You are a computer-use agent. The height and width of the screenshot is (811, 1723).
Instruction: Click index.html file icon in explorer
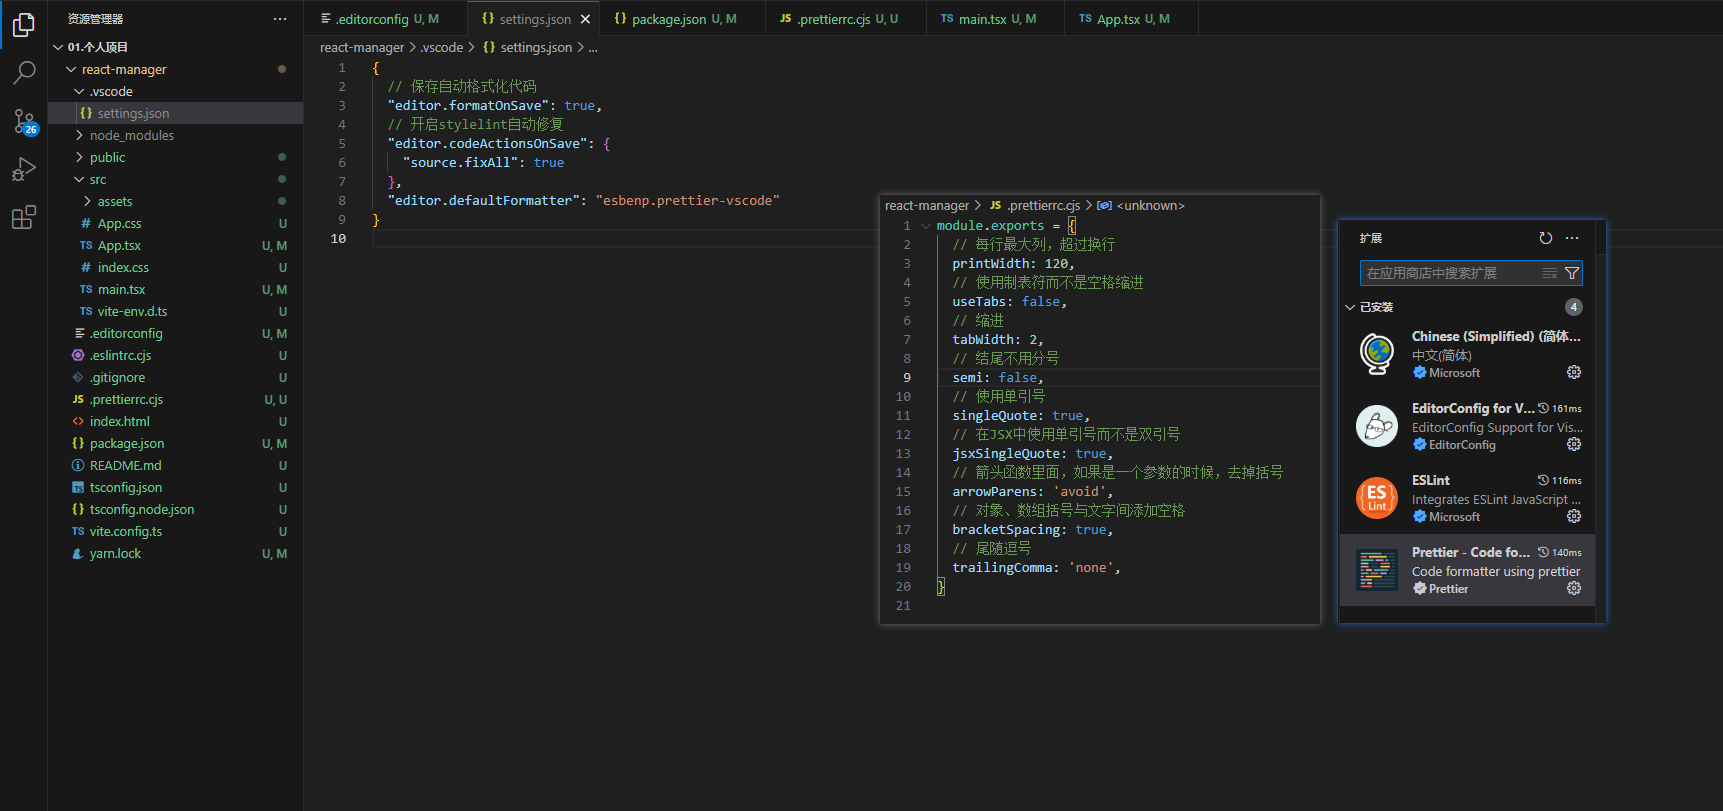click(78, 421)
